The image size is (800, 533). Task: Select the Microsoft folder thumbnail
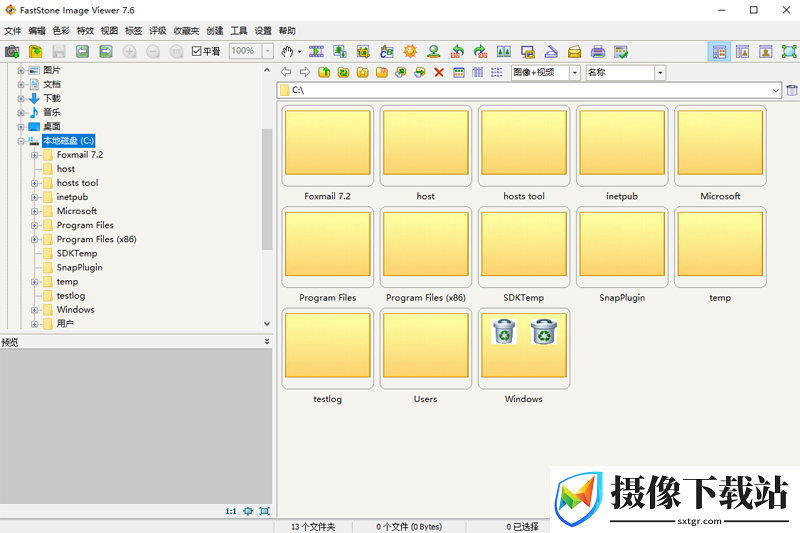coord(720,146)
